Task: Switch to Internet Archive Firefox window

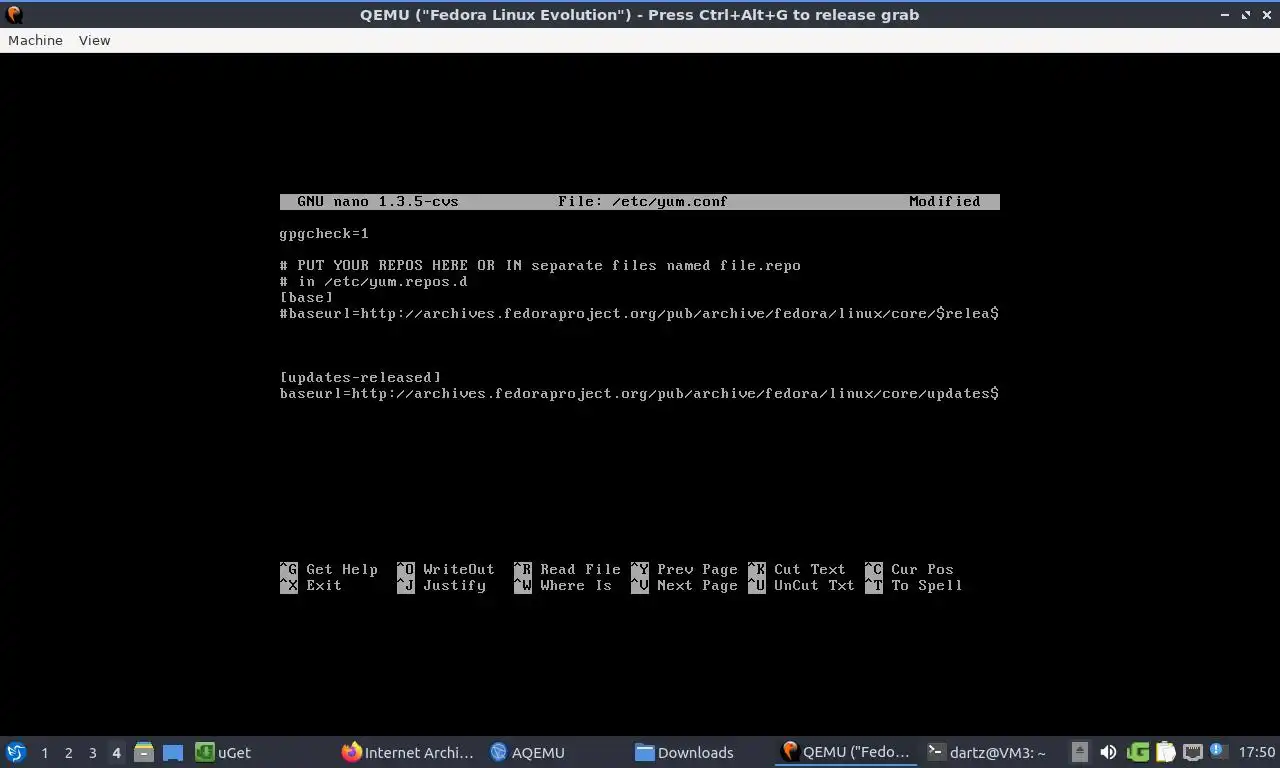Action: pyautogui.click(x=408, y=752)
